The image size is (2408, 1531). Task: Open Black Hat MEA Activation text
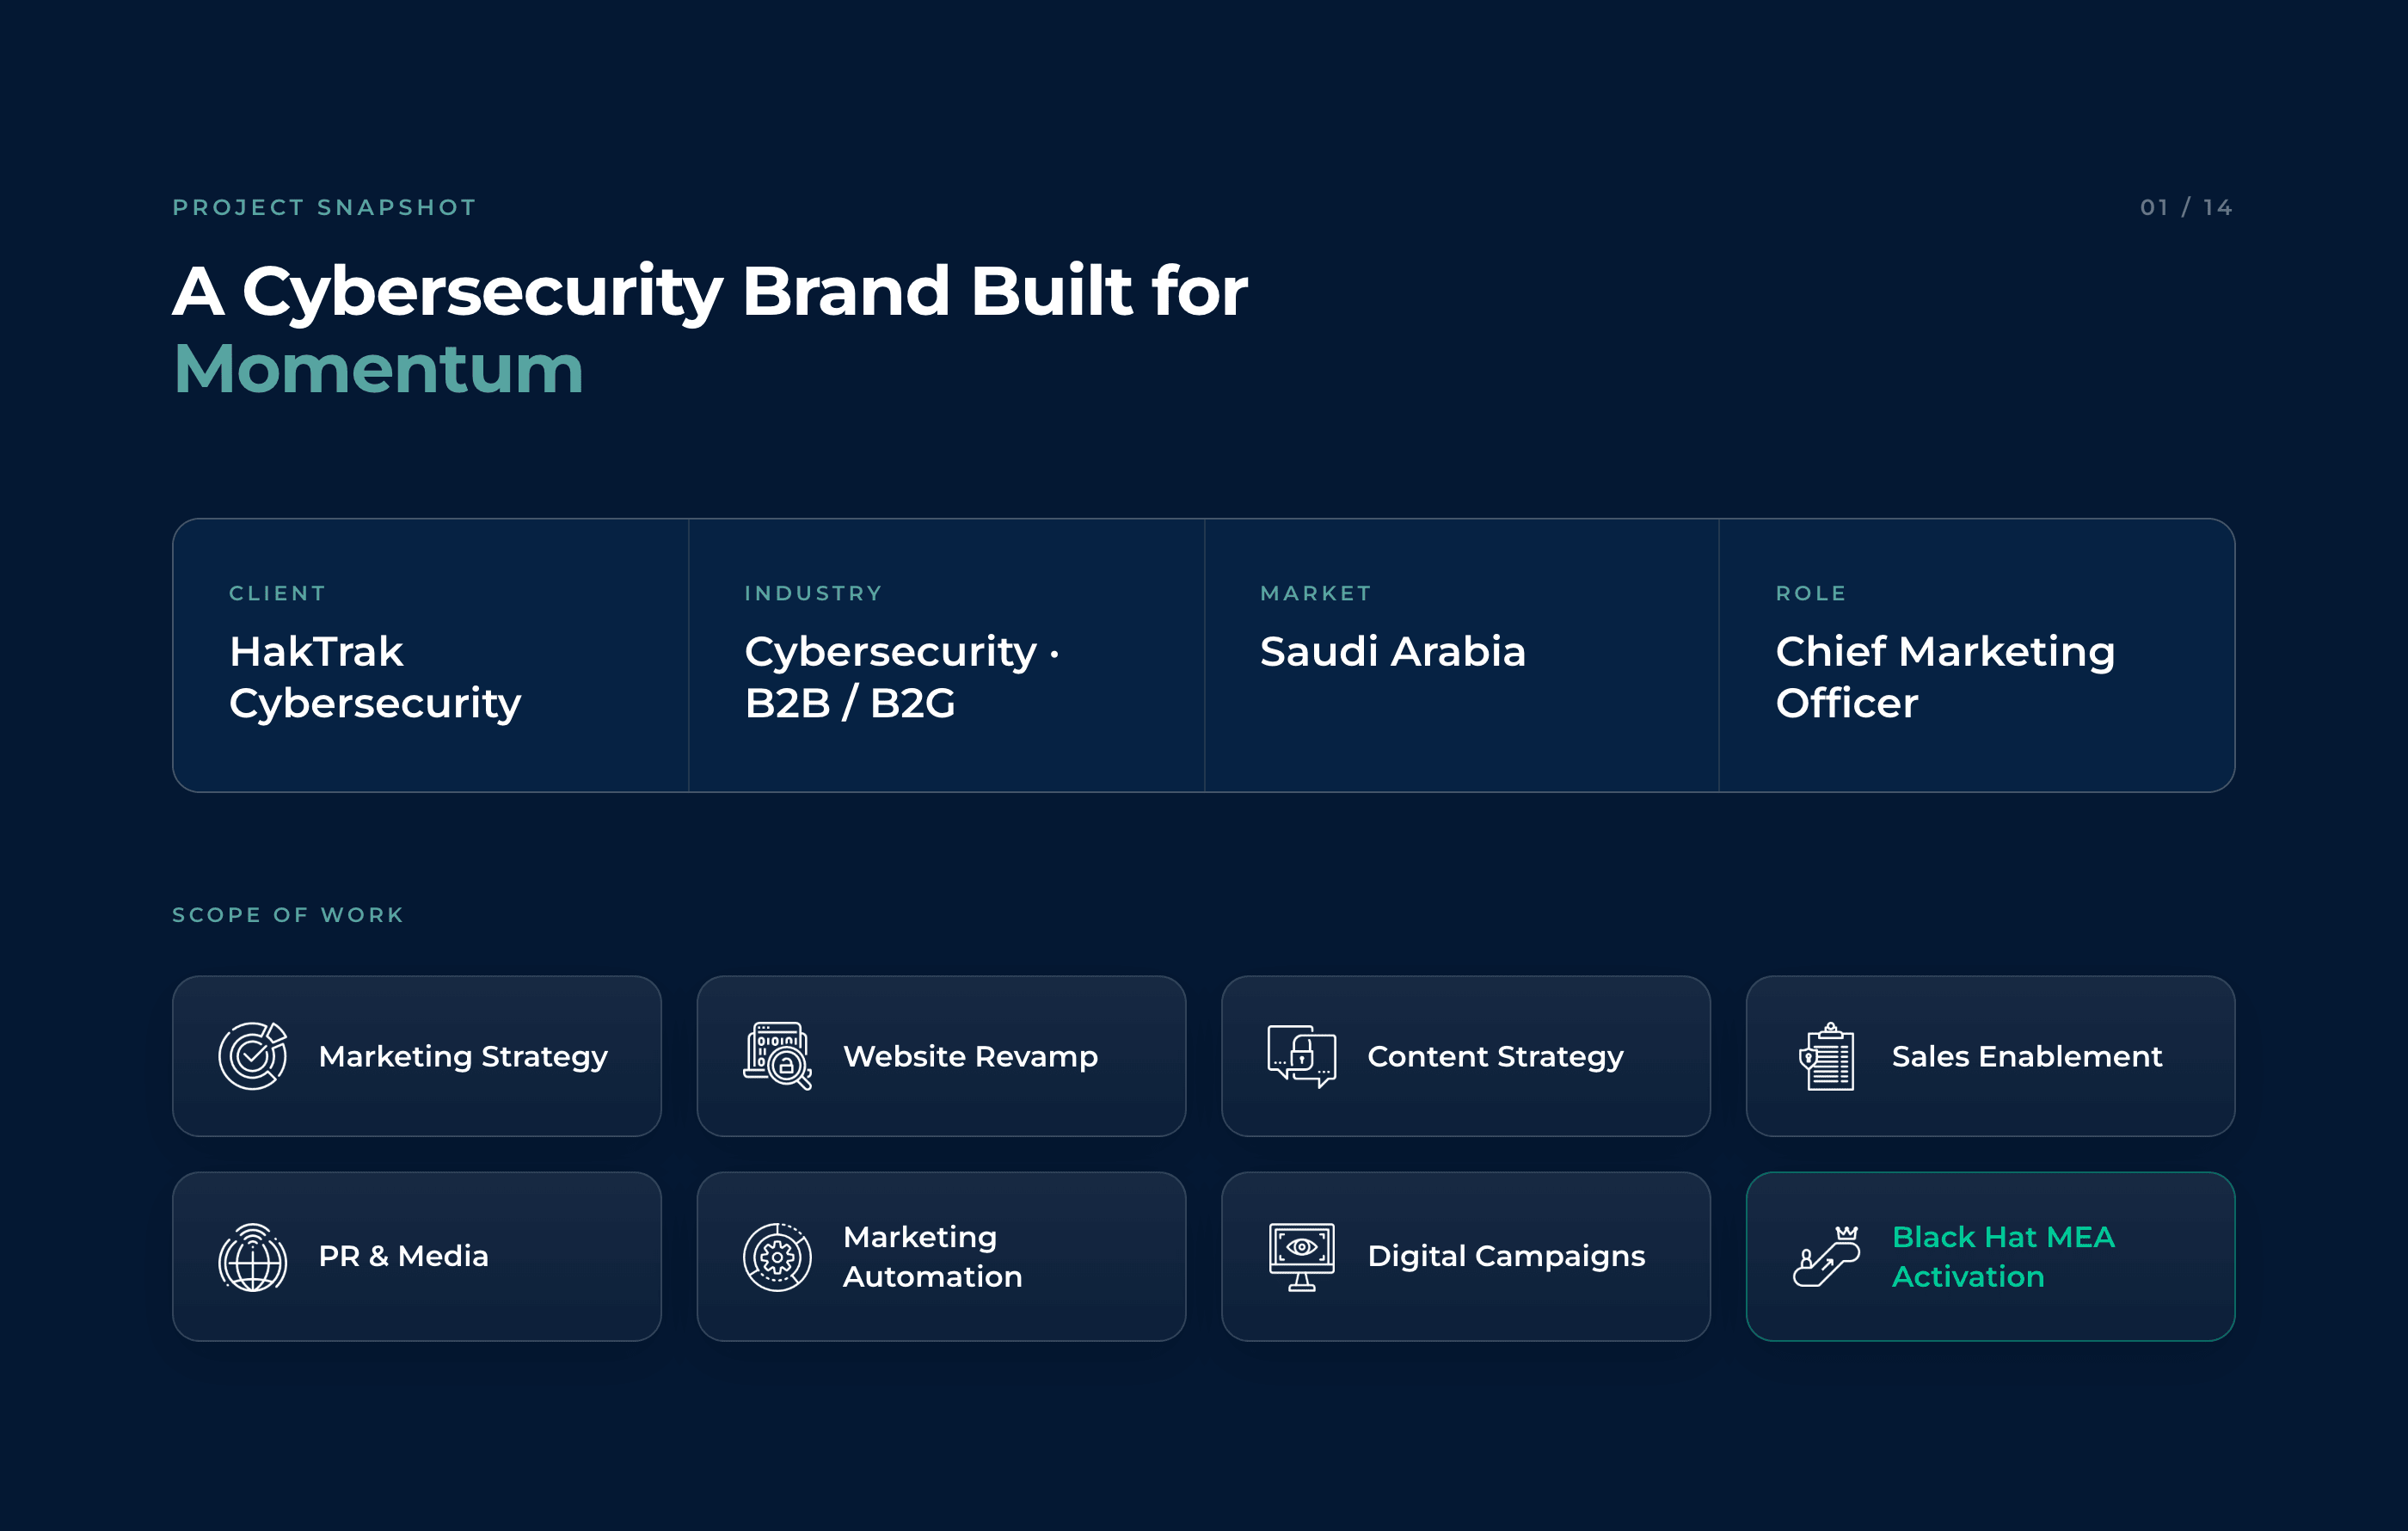click(2003, 1257)
